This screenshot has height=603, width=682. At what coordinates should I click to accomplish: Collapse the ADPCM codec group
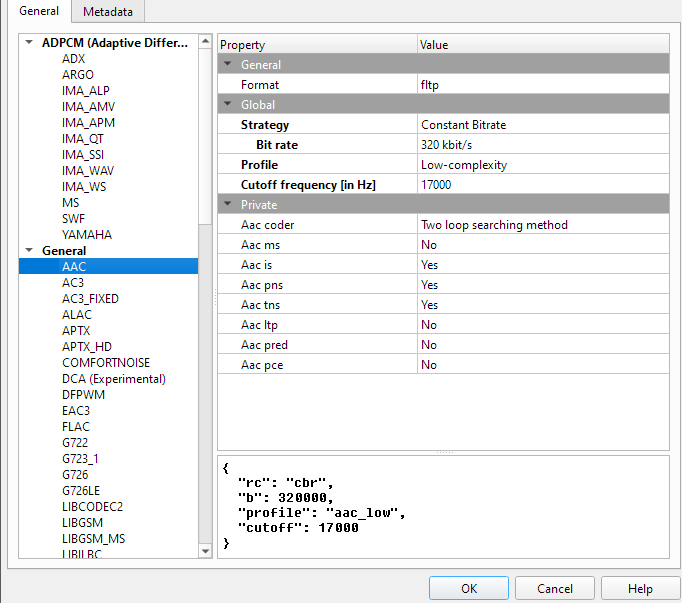(x=29, y=43)
